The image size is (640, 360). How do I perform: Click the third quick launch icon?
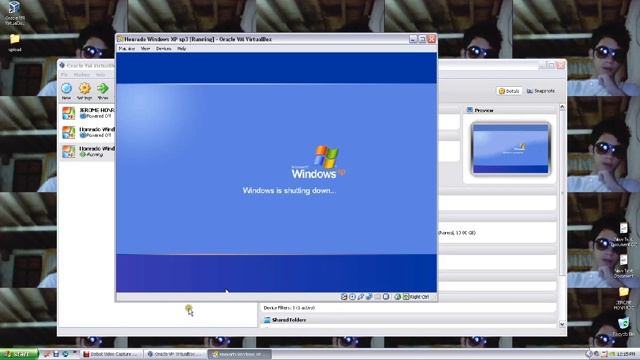click(x=65, y=354)
